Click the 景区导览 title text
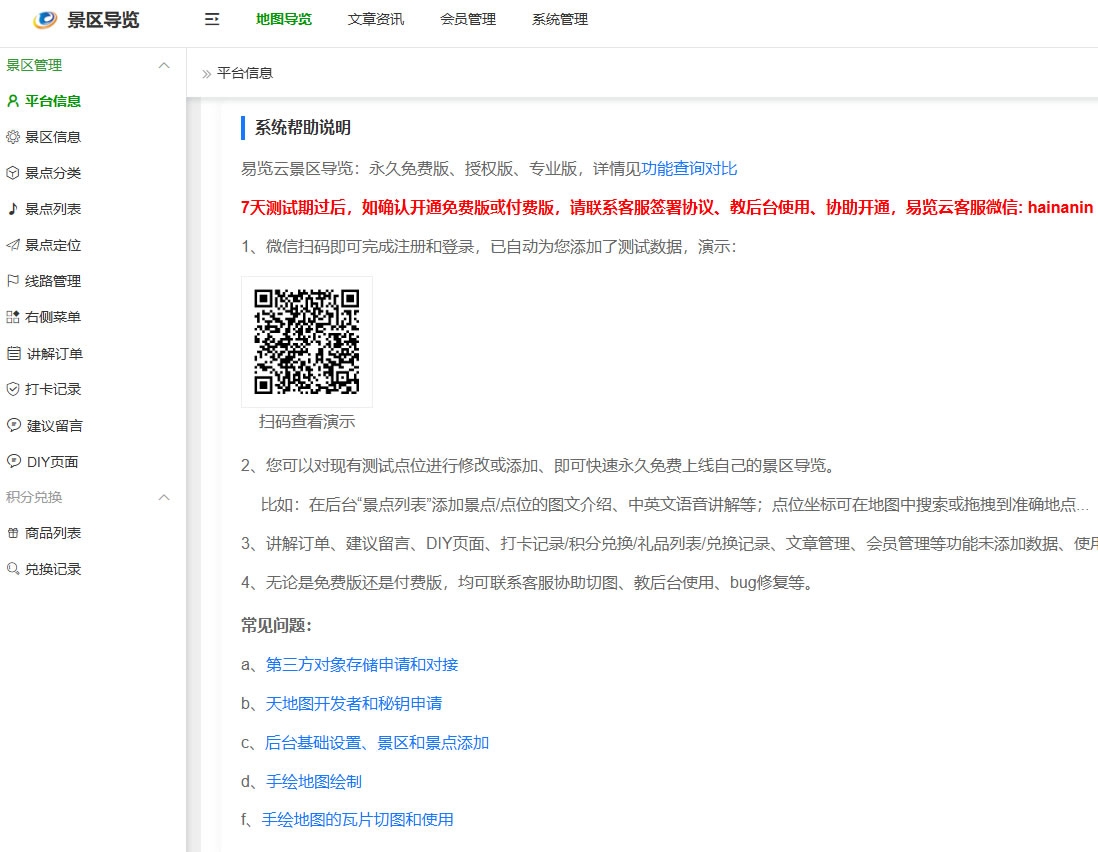The width and height of the screenshot is (1098, 852). (103, 20)
